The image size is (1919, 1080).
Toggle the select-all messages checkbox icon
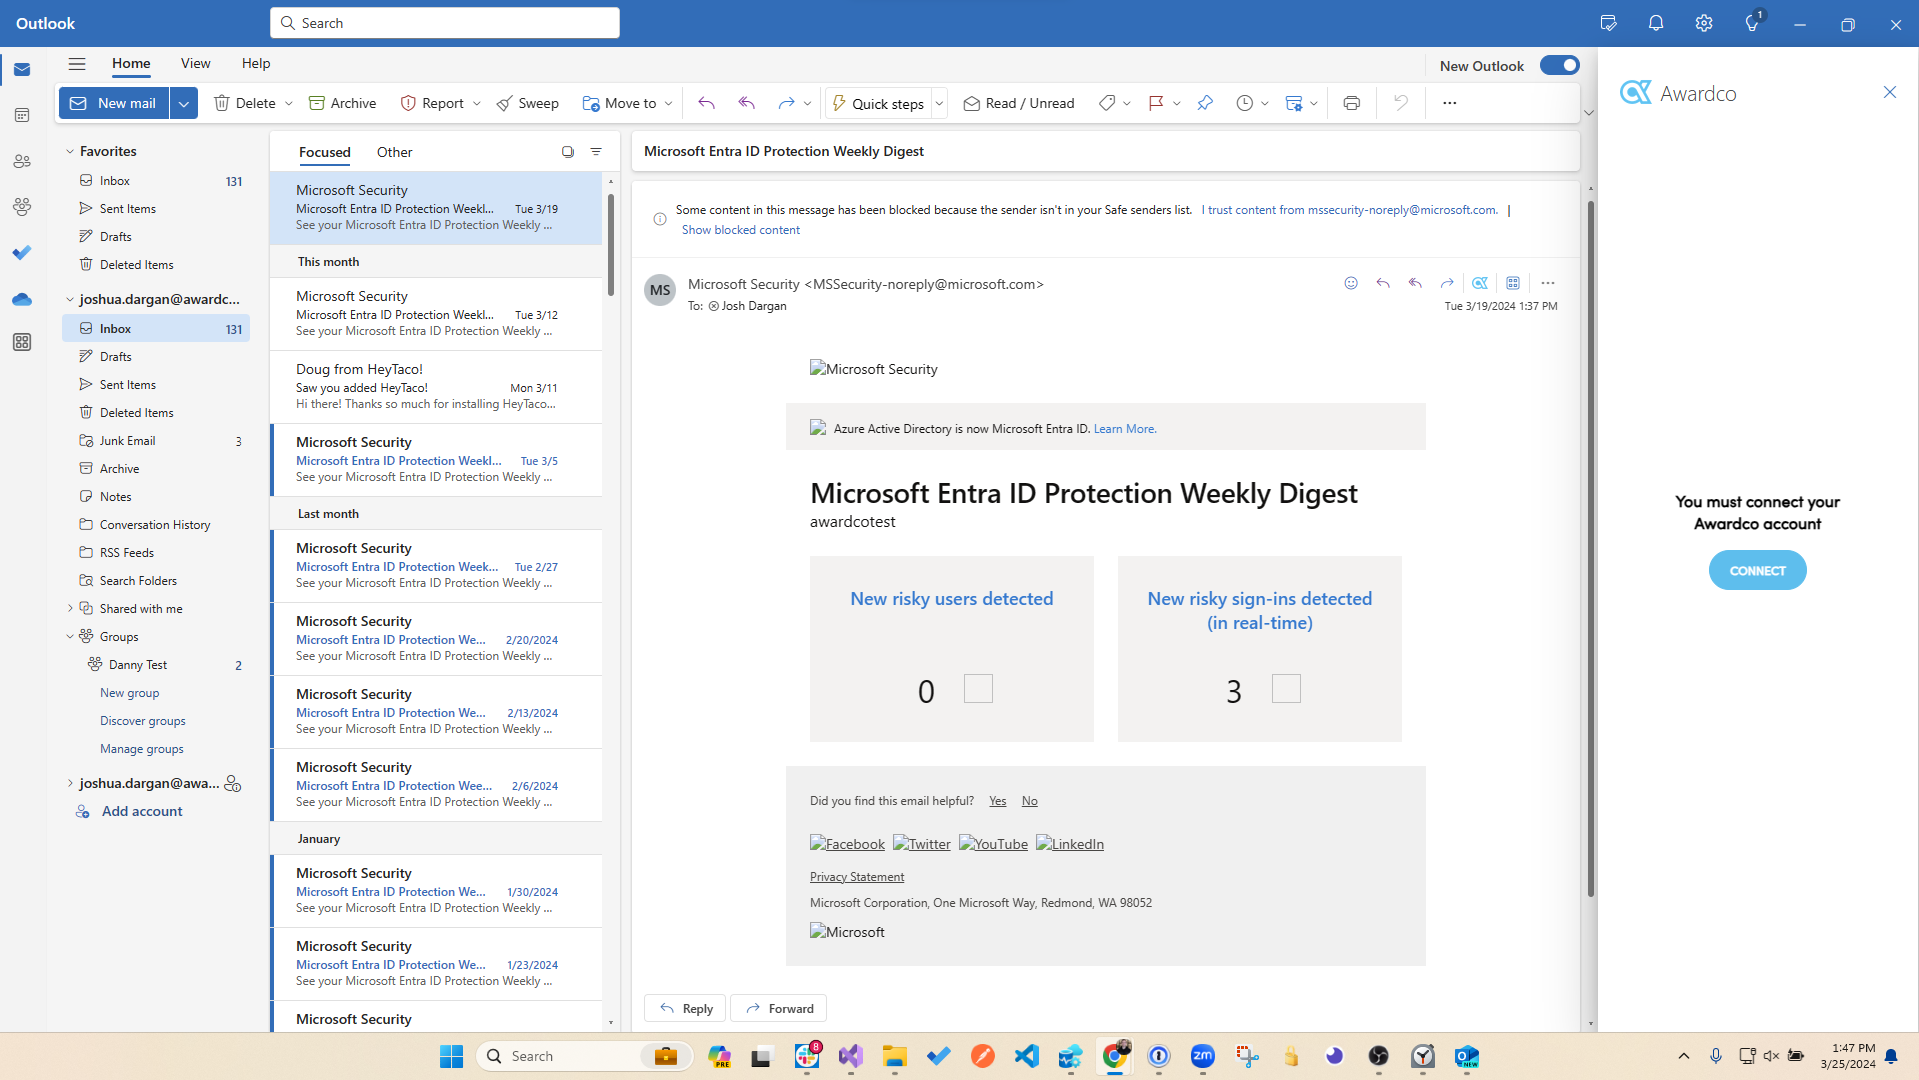point(567,152)
